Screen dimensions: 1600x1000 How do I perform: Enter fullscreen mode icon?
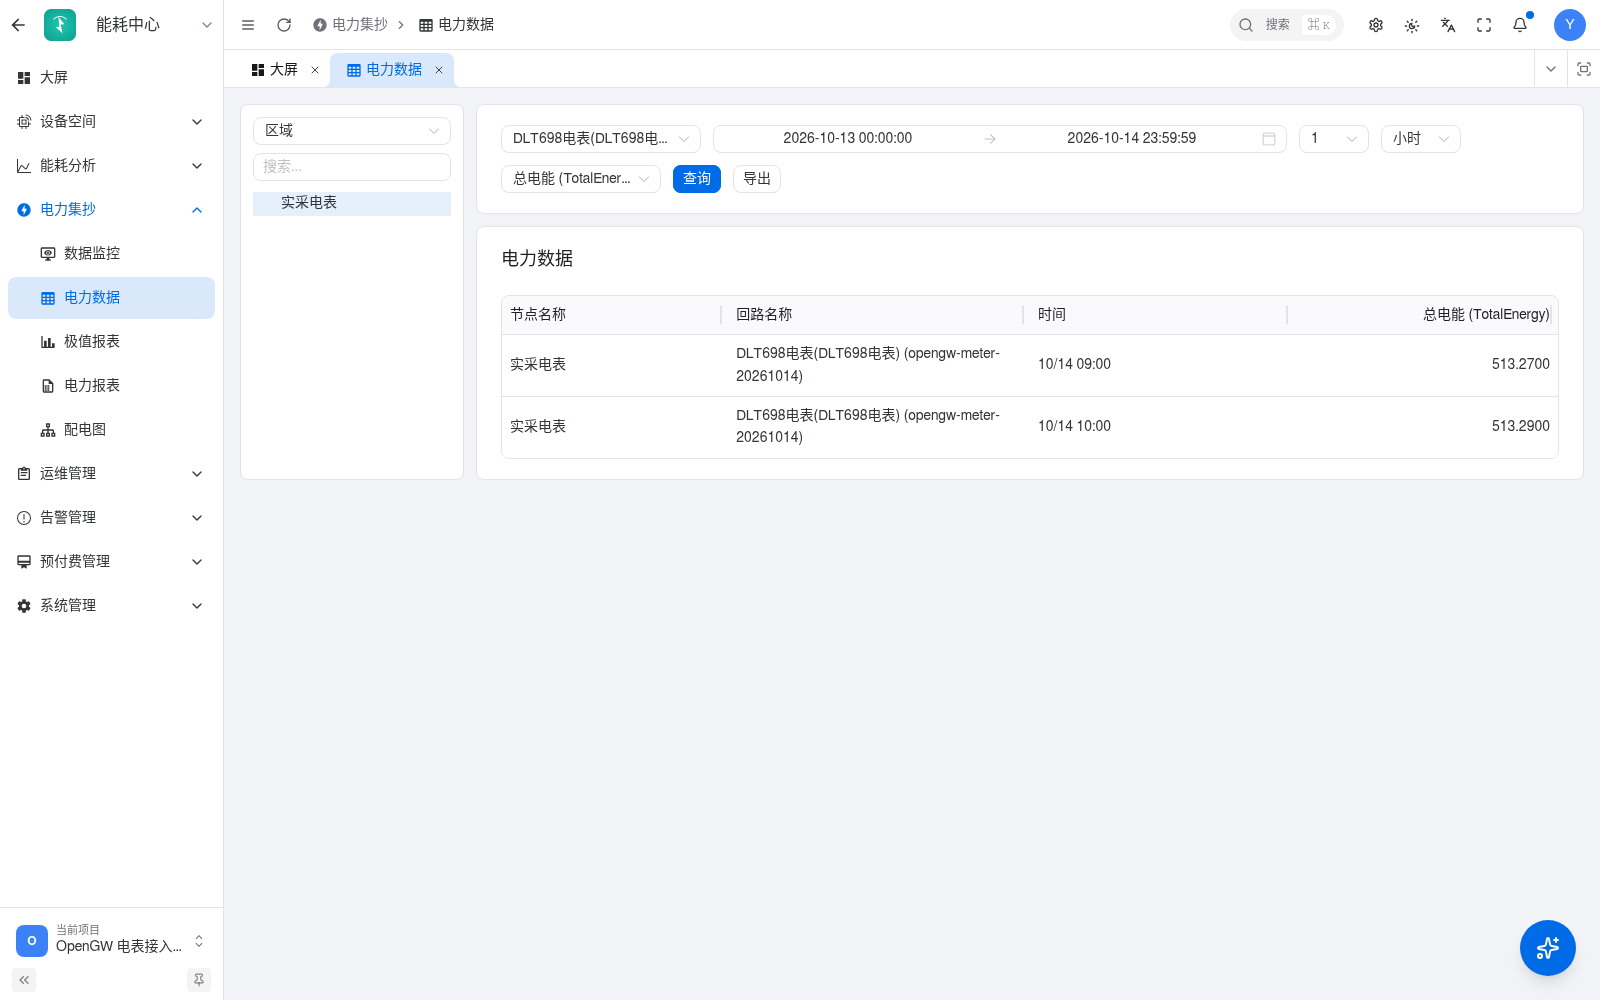pyautogui.click(x=1484, y=25)
